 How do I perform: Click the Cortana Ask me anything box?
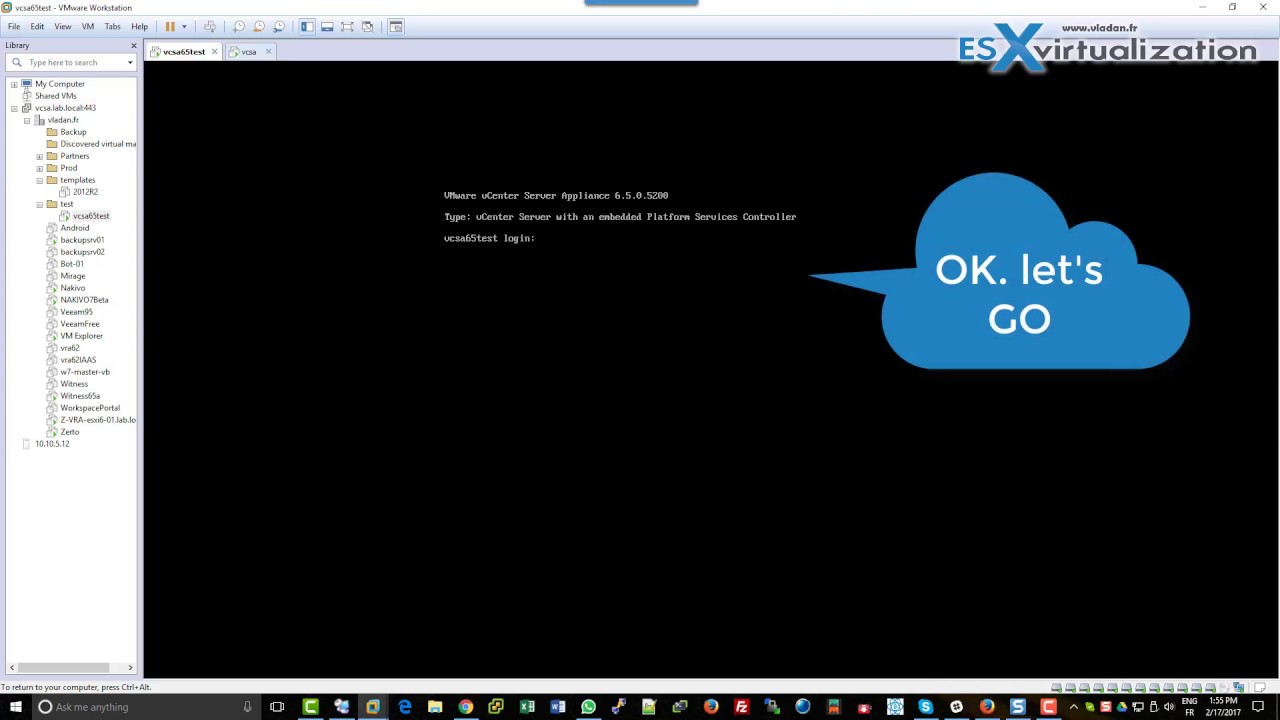(x=145, y=707)
